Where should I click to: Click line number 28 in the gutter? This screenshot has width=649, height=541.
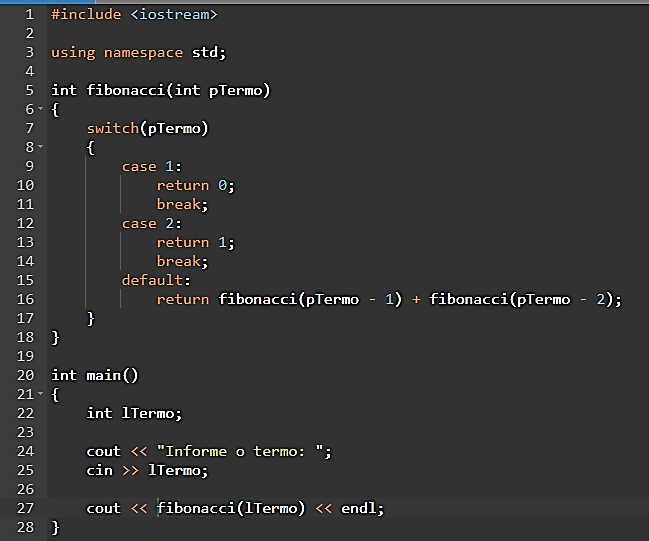tap(25, 527)
